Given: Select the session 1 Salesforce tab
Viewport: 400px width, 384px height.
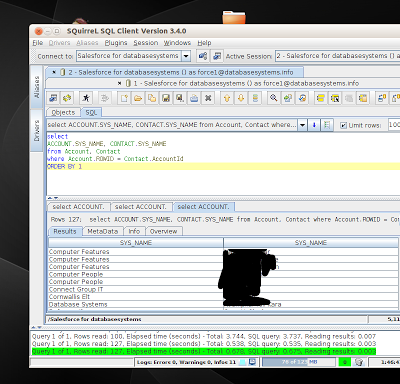Looking at the screenshot, I should coord(246,83).
